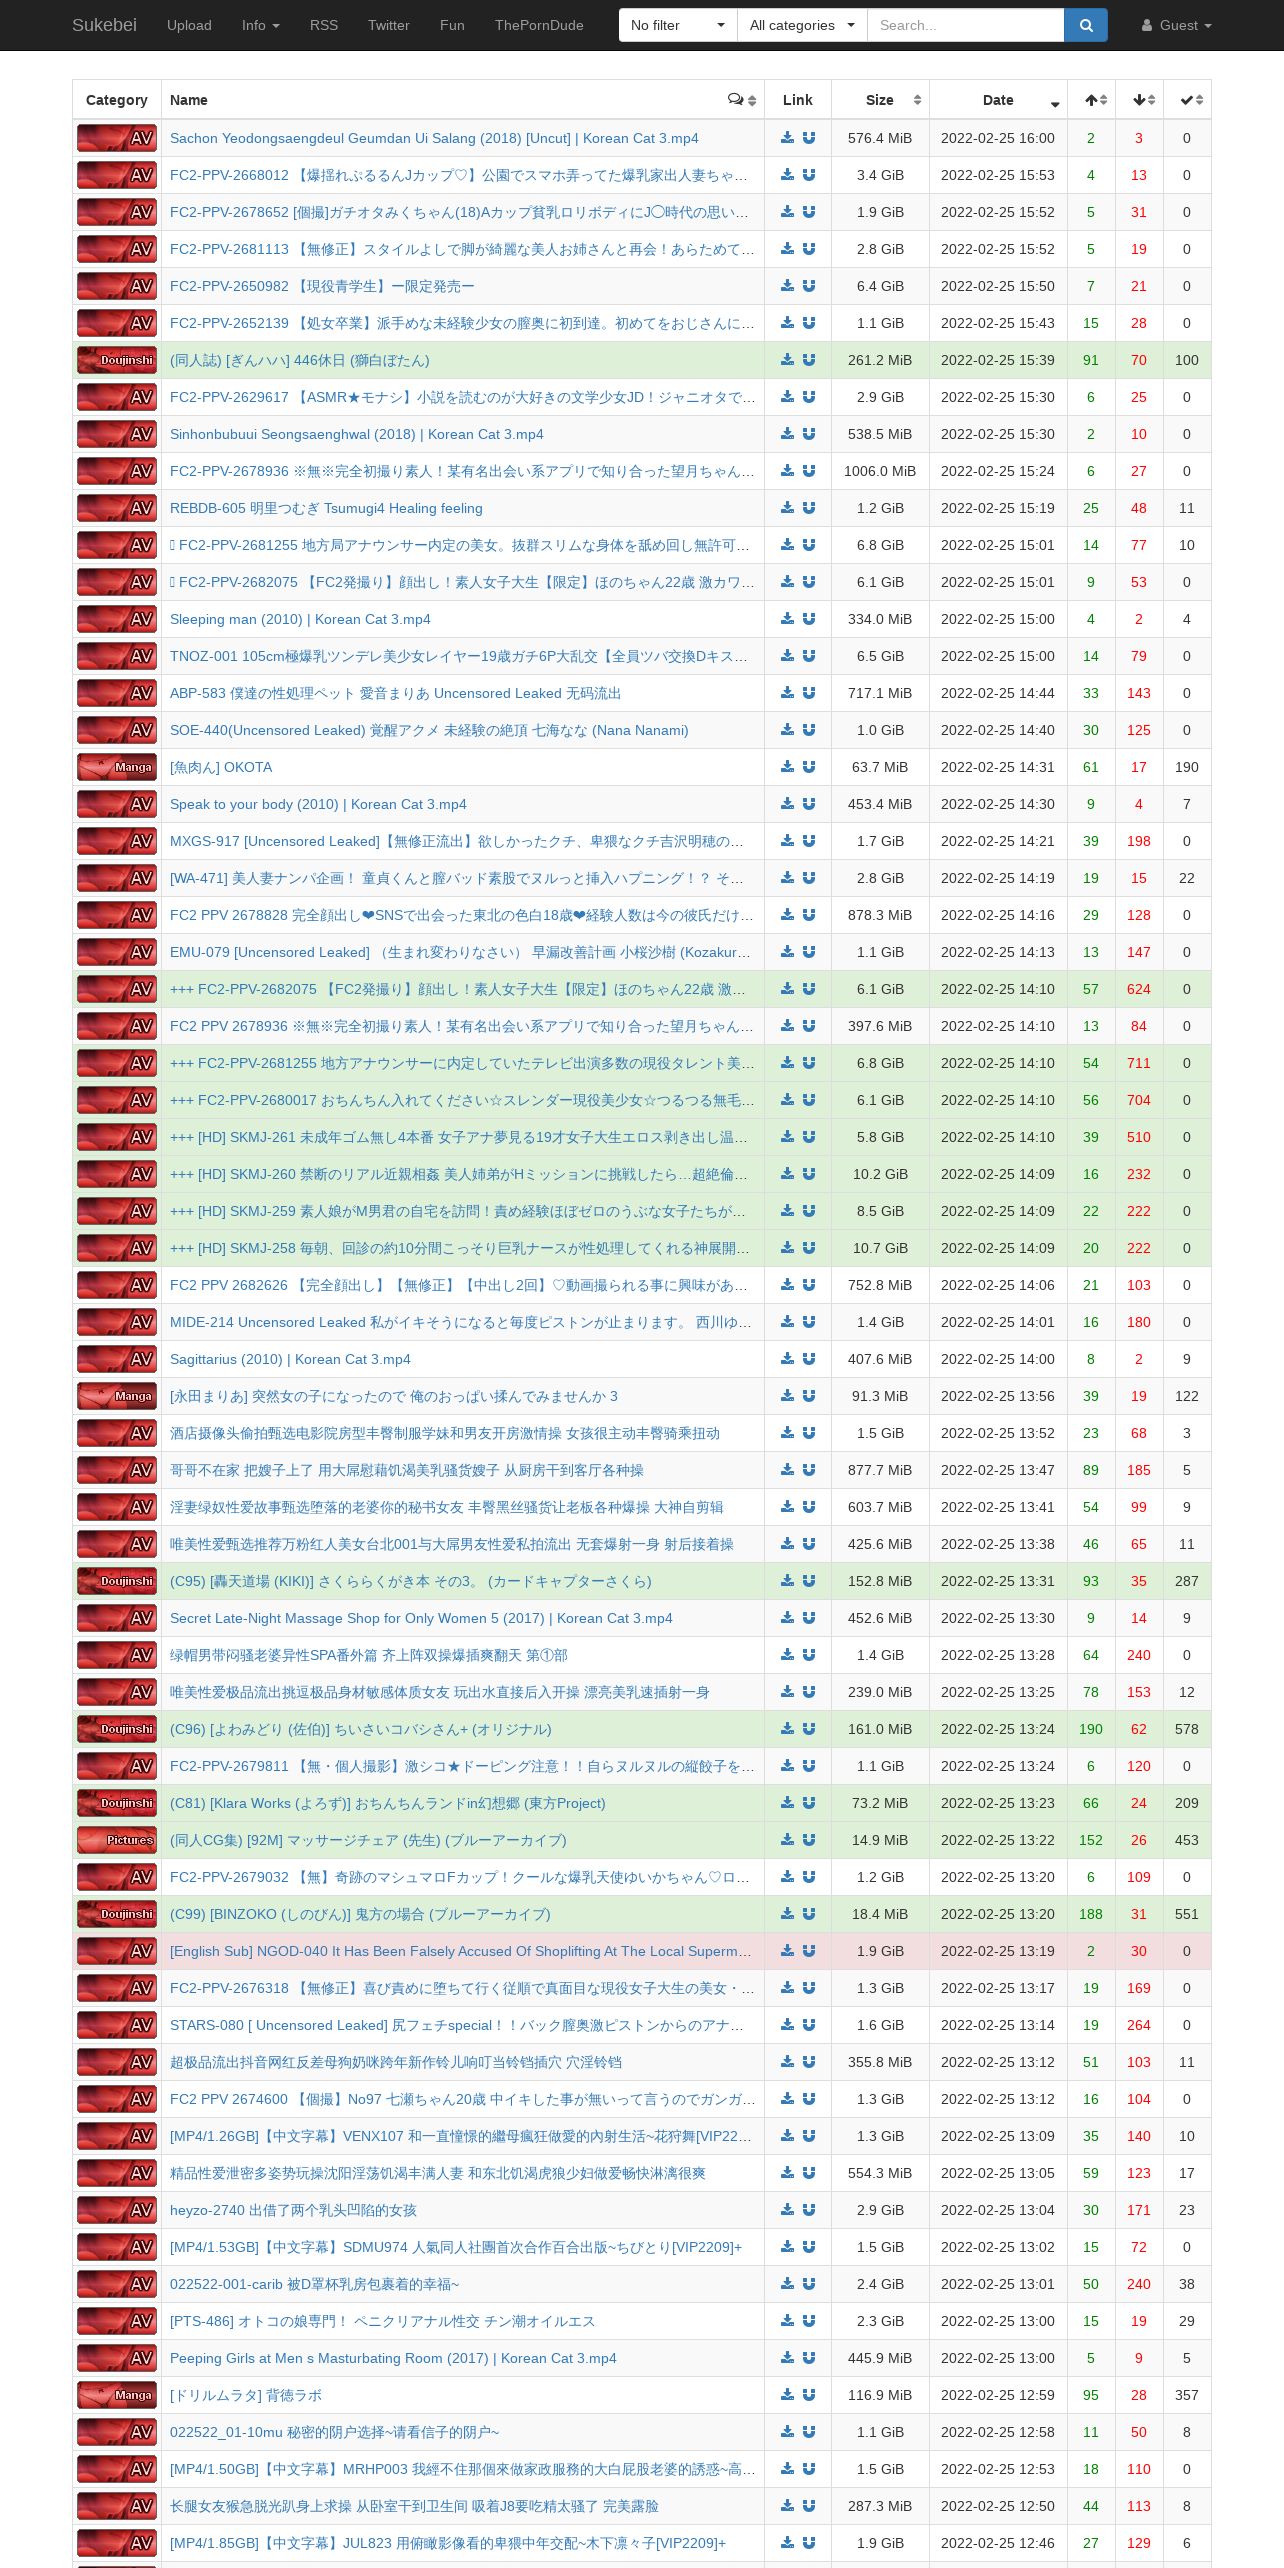The image size is (1284, 2568).
Task: Open the [魚肉ん] OKOTA torrent page
Action: pyautogui.click(x=221, y=767)
